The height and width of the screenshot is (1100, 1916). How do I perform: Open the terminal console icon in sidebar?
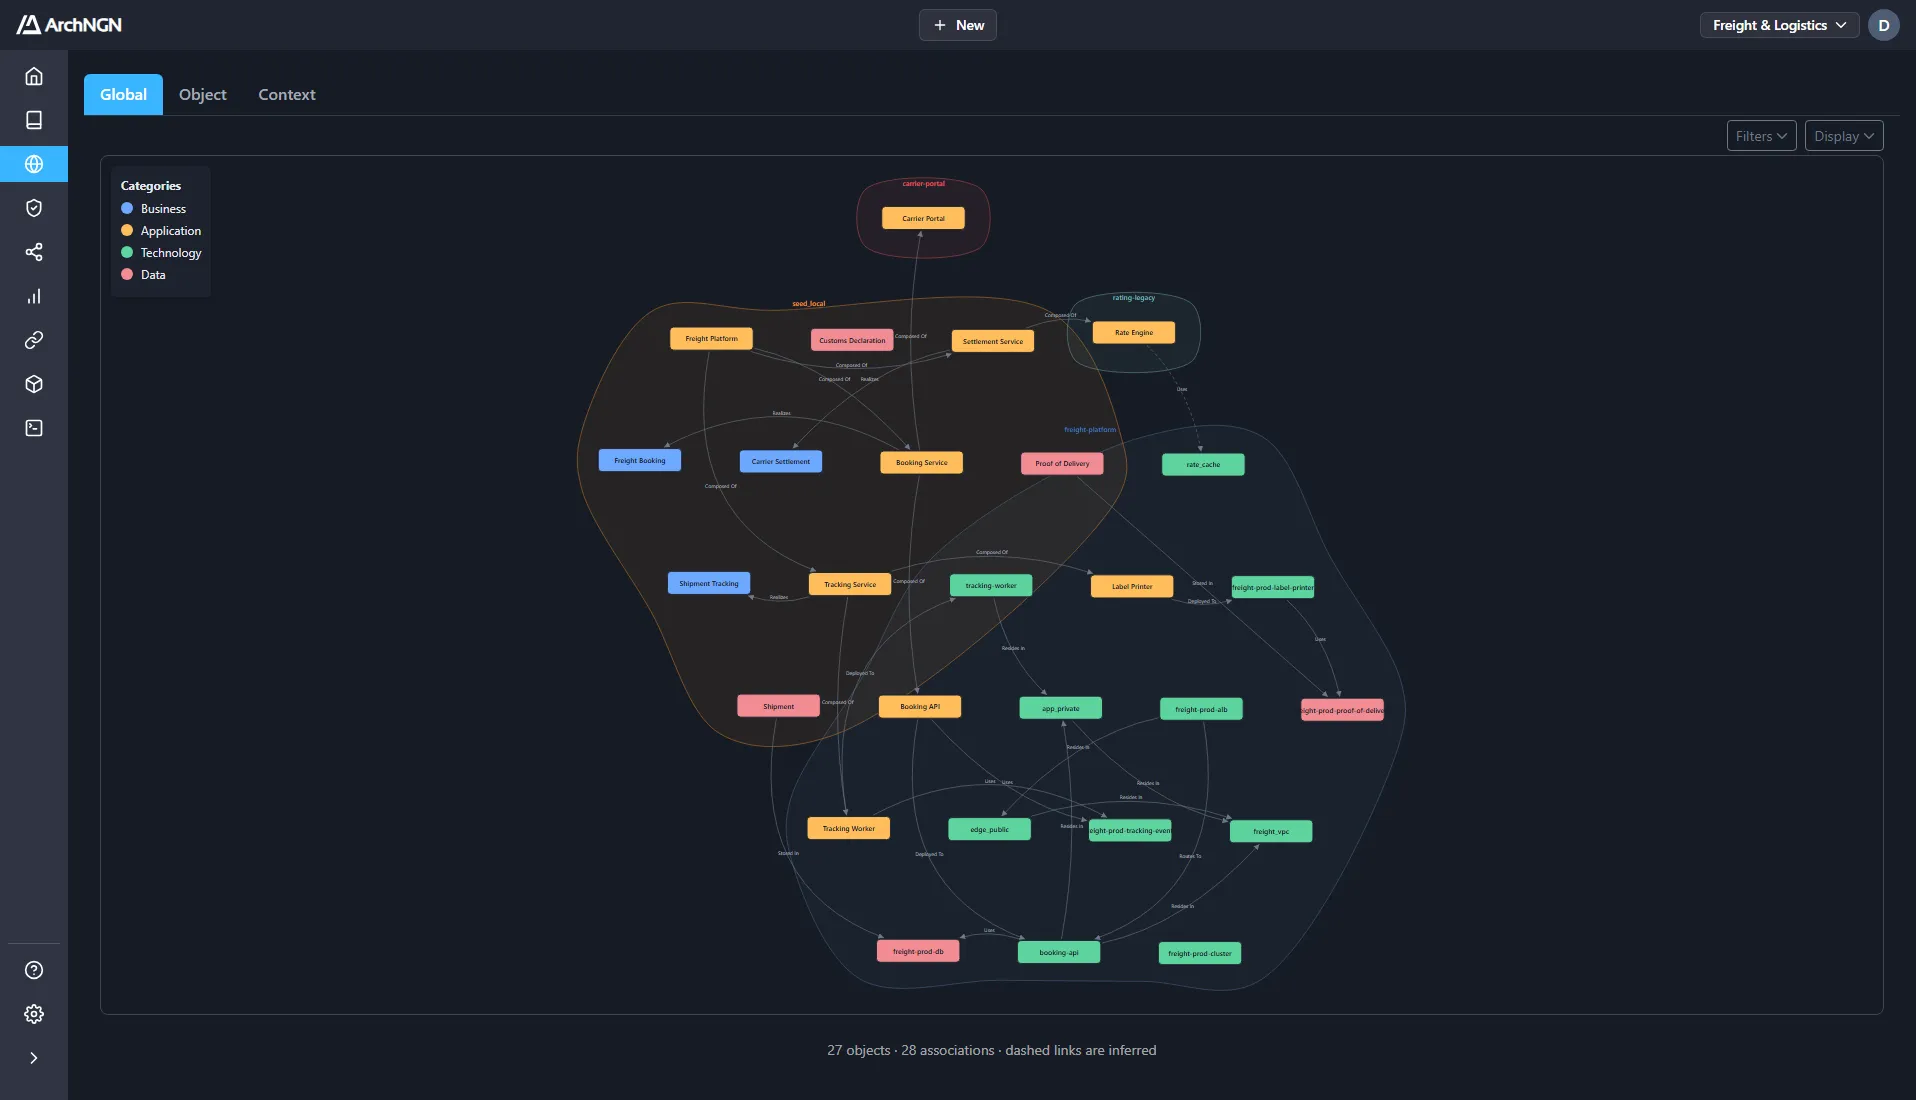[34, 428]
